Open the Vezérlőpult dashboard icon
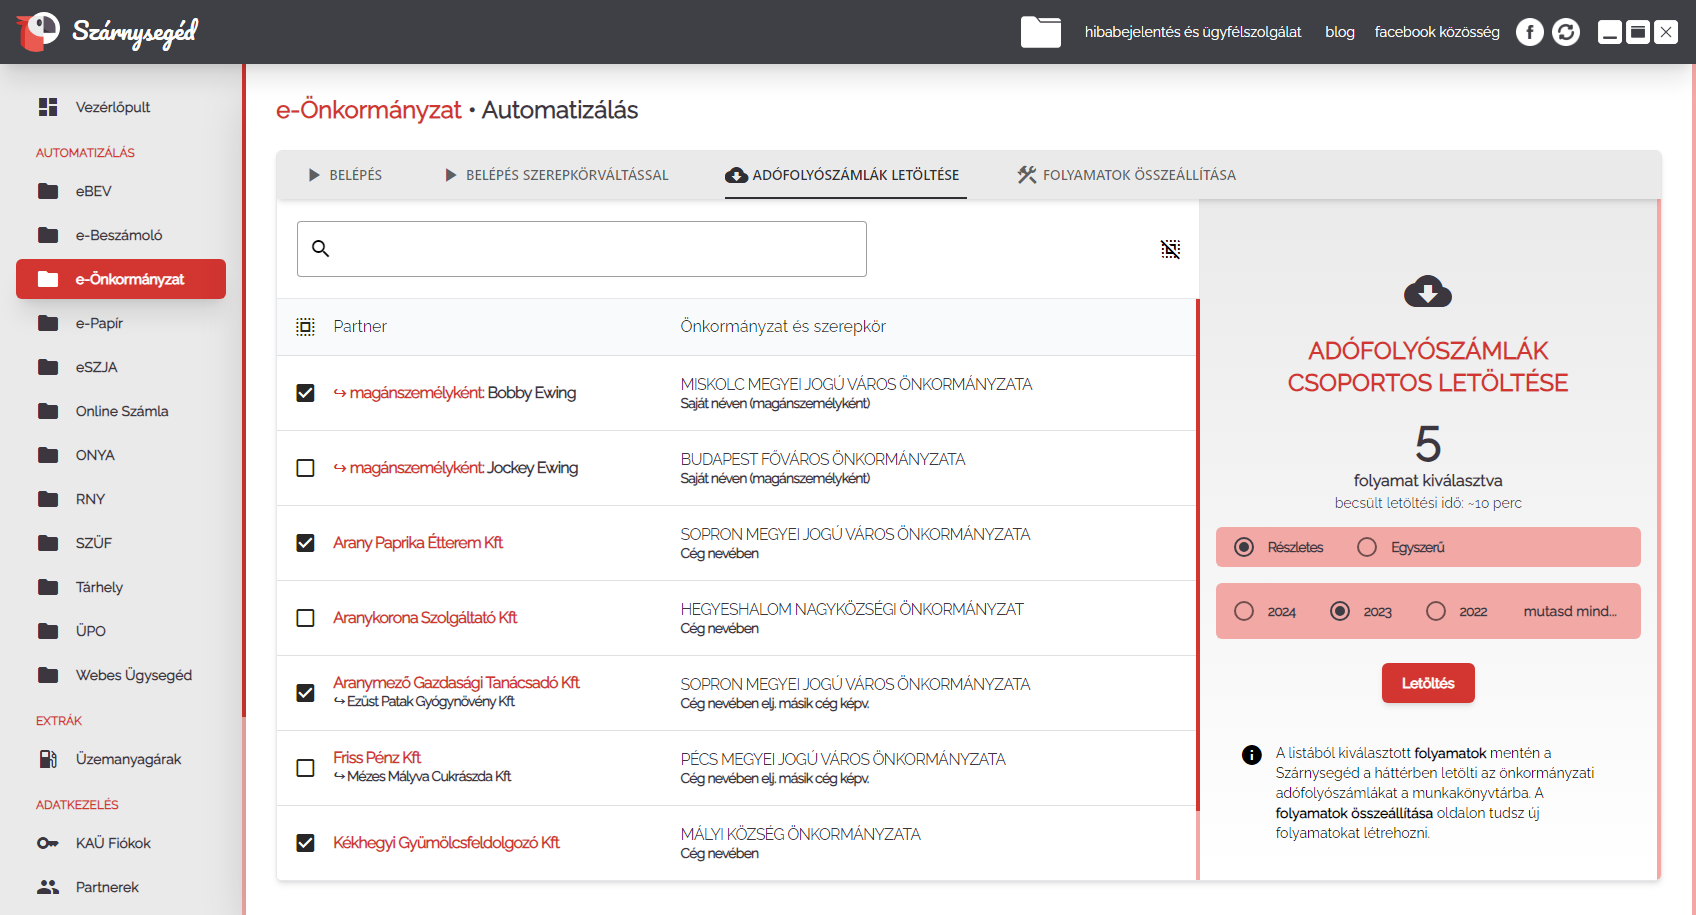The width and height of the screenshot is (1696, 915). click(x=48, y=107)
